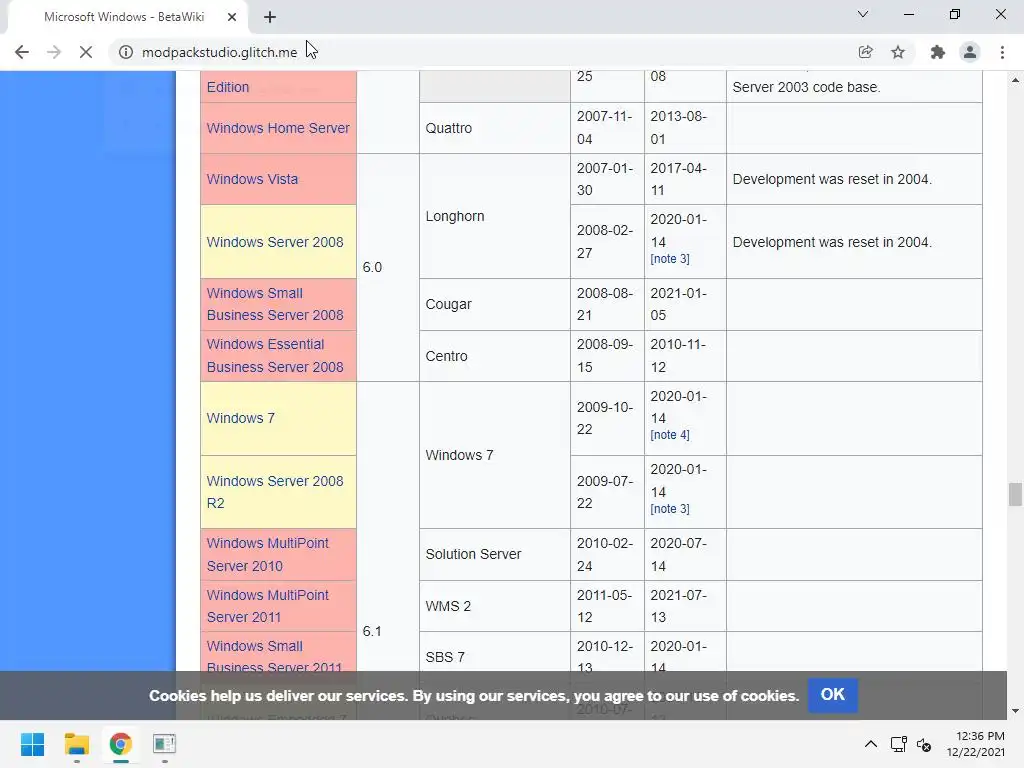1024x768 pixels.
Task: Open the Windows Vista link
Action: 252,179
